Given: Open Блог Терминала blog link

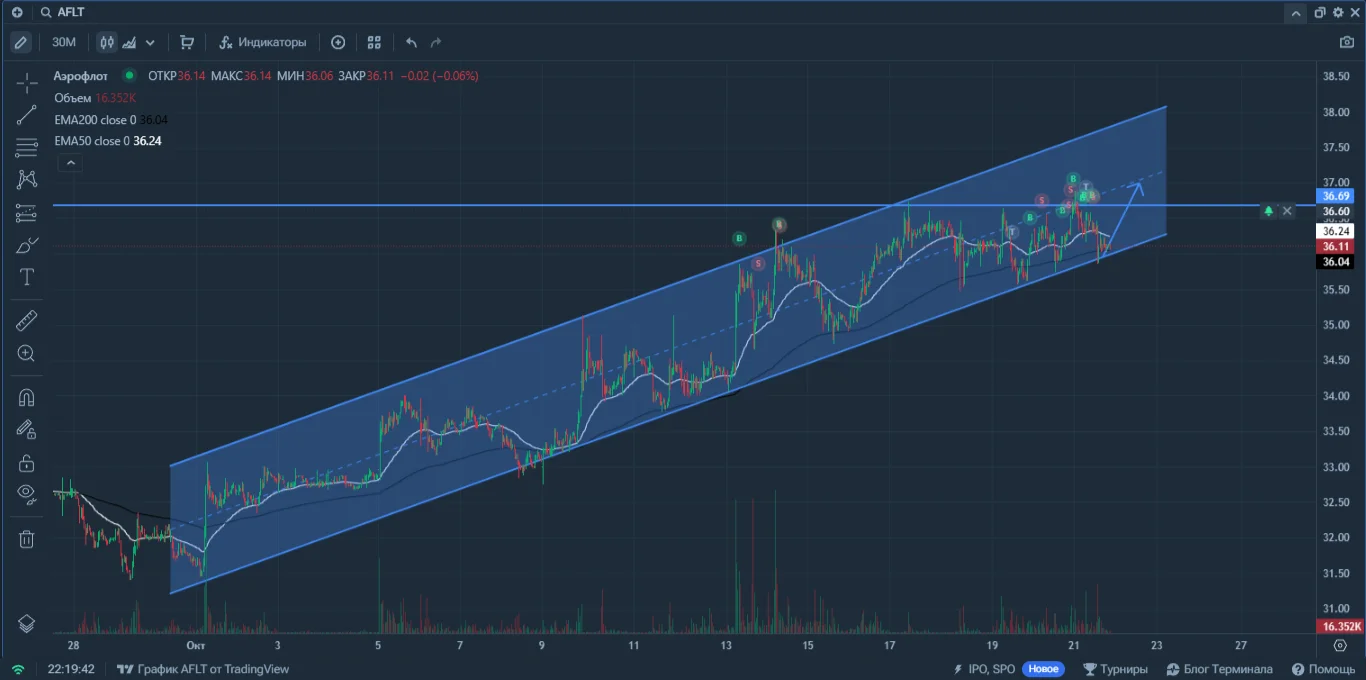Looking at the screenshot, I should 1220,669.
